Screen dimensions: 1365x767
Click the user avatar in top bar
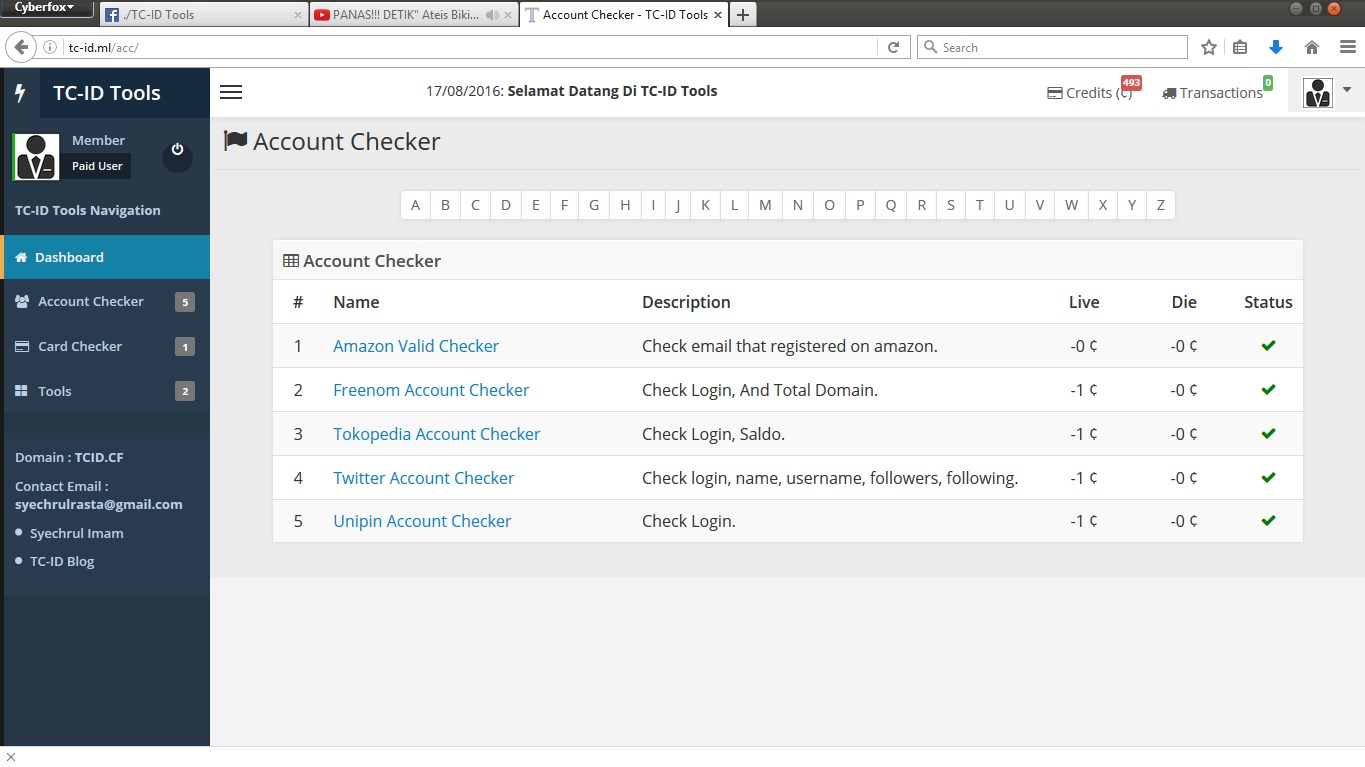click(x=1317, y=92)
